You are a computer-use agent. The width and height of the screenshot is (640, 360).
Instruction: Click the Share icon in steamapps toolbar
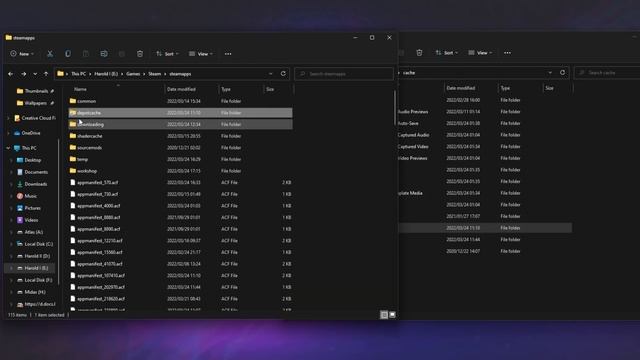(122, 54)
